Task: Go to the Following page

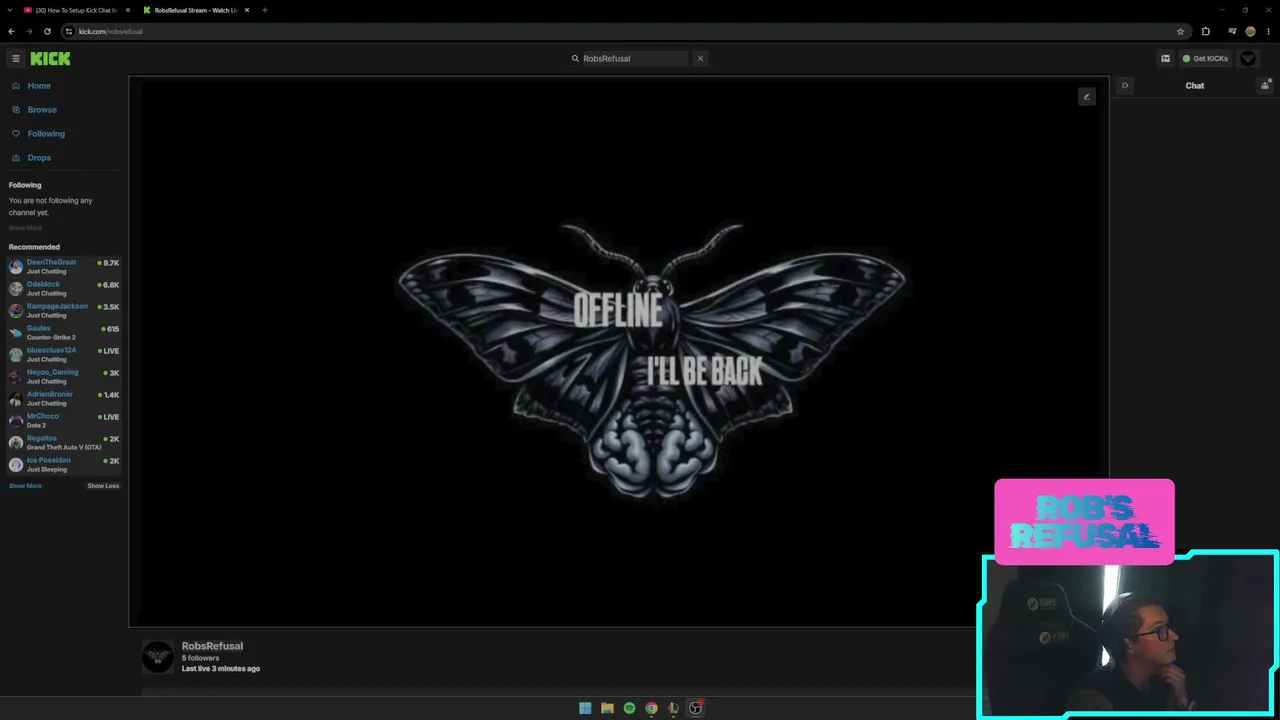Action: 46,134
